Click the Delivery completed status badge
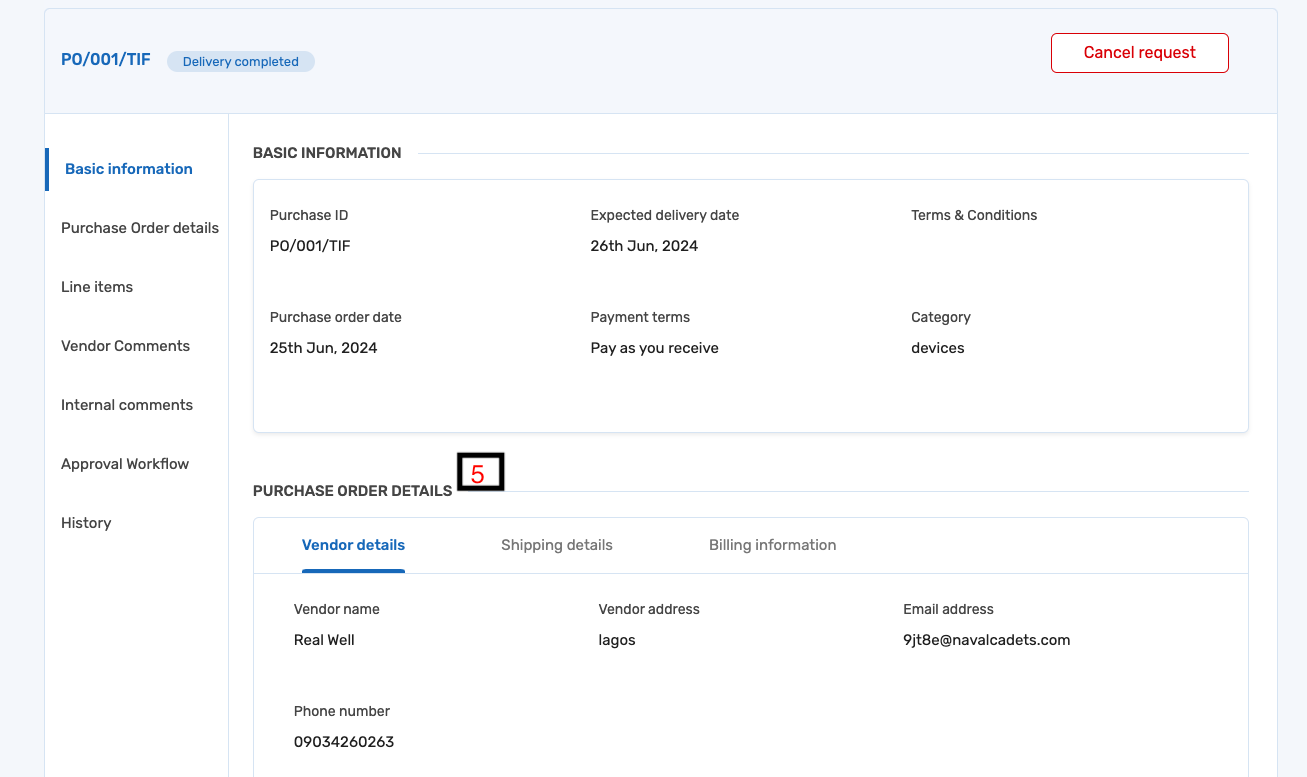The height and width of the screenshot is (777, 1307). tap(240, 61)
